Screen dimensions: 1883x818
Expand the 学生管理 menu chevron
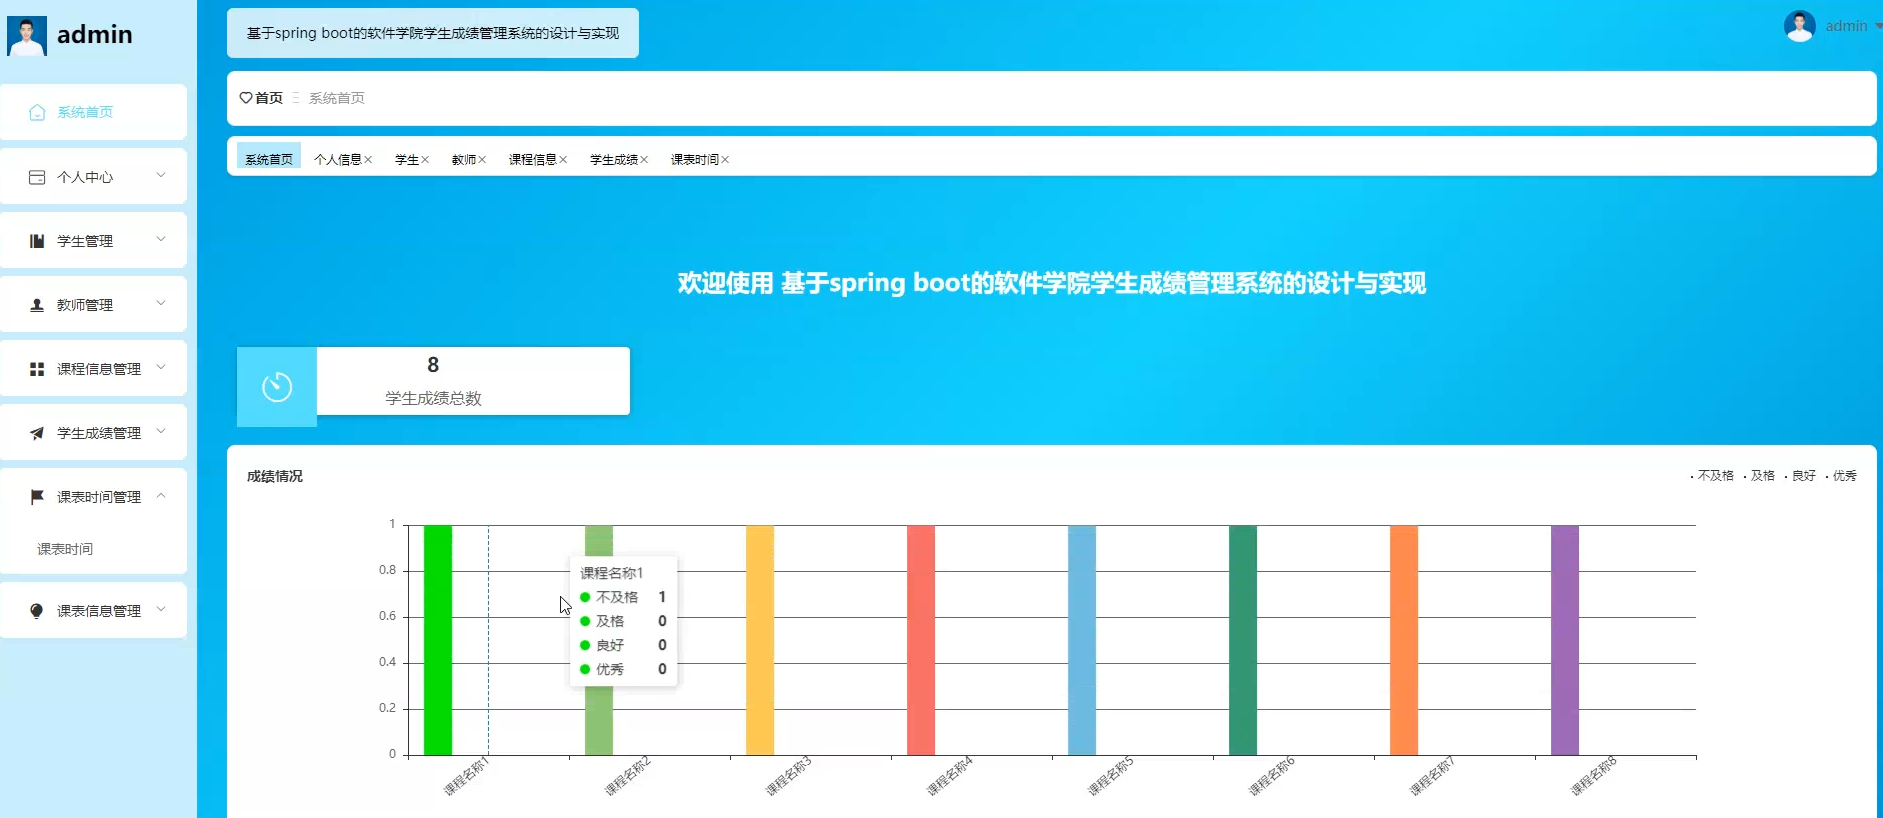pos(161,240)
